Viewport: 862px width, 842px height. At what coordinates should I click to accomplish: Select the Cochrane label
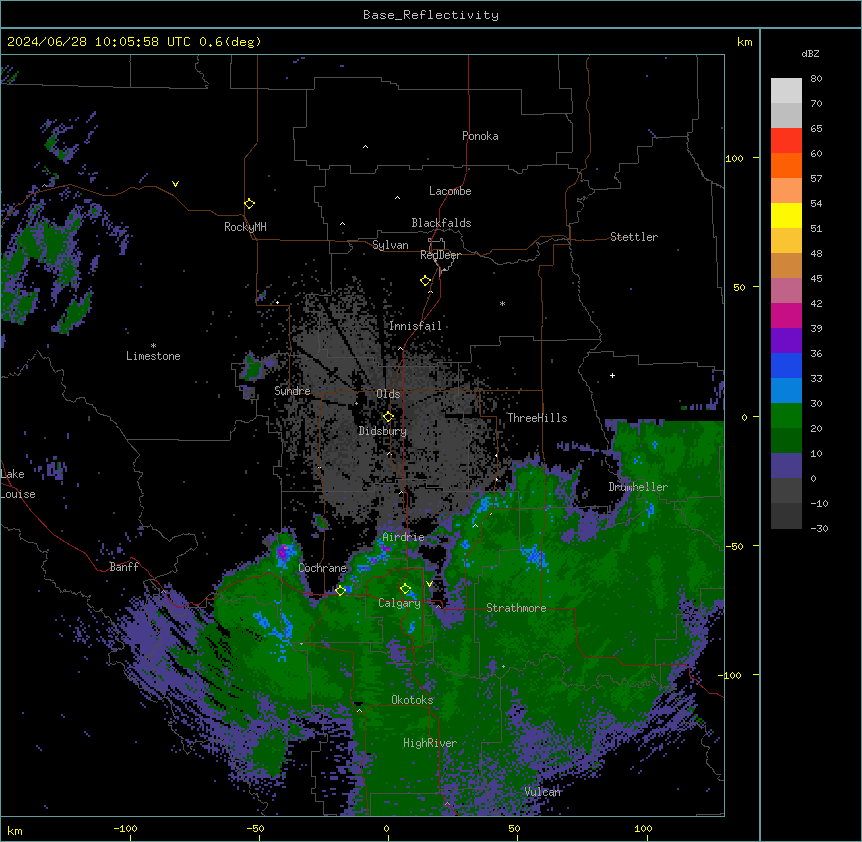click(x=322, y=568)
